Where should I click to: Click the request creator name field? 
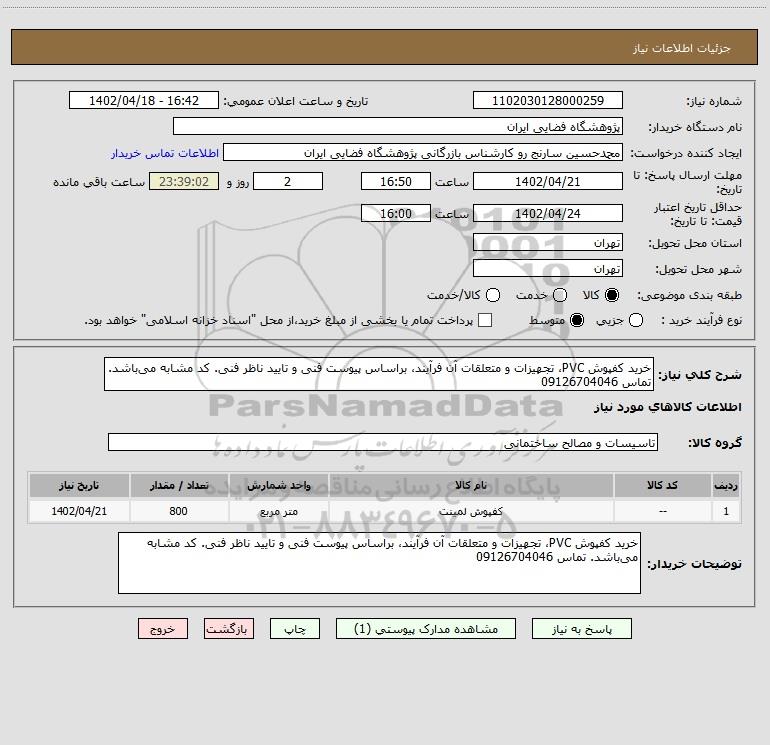[x=423, y=152]
